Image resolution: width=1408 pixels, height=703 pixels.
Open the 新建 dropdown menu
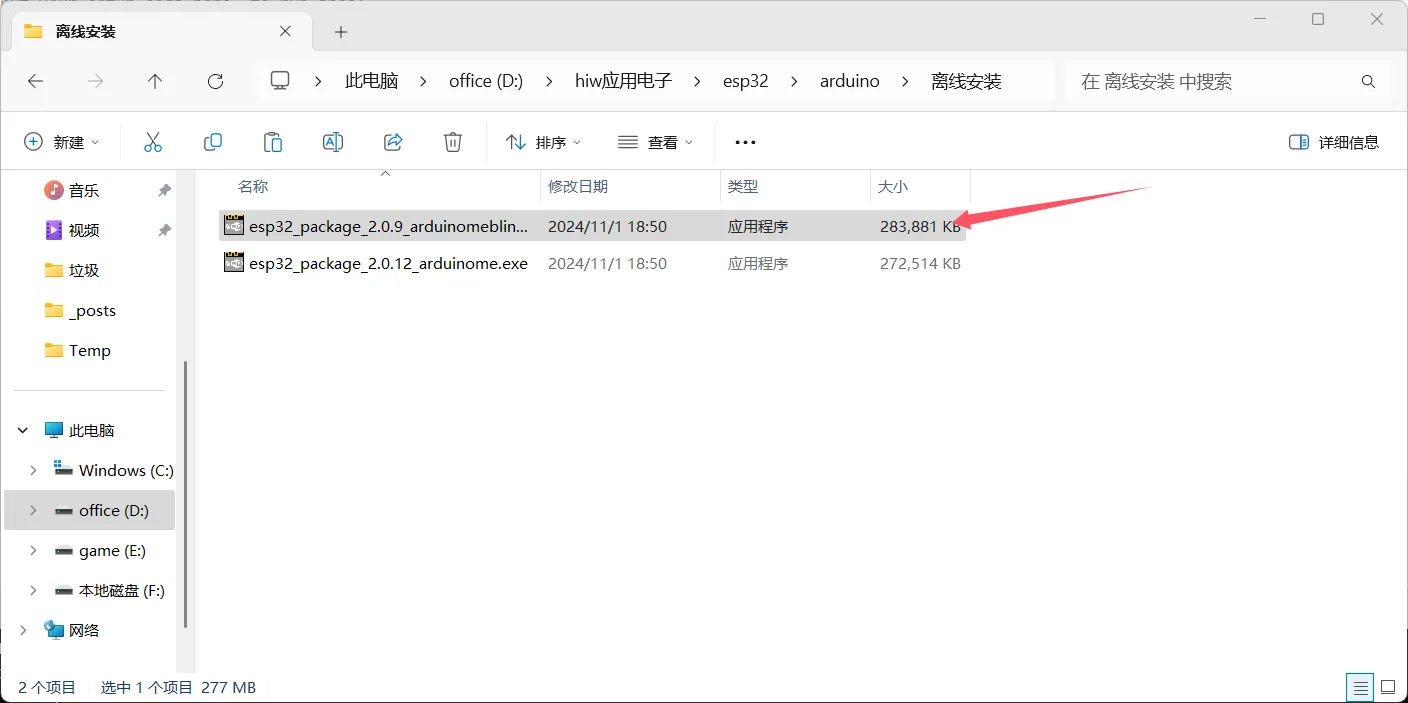tap(61, 142)
